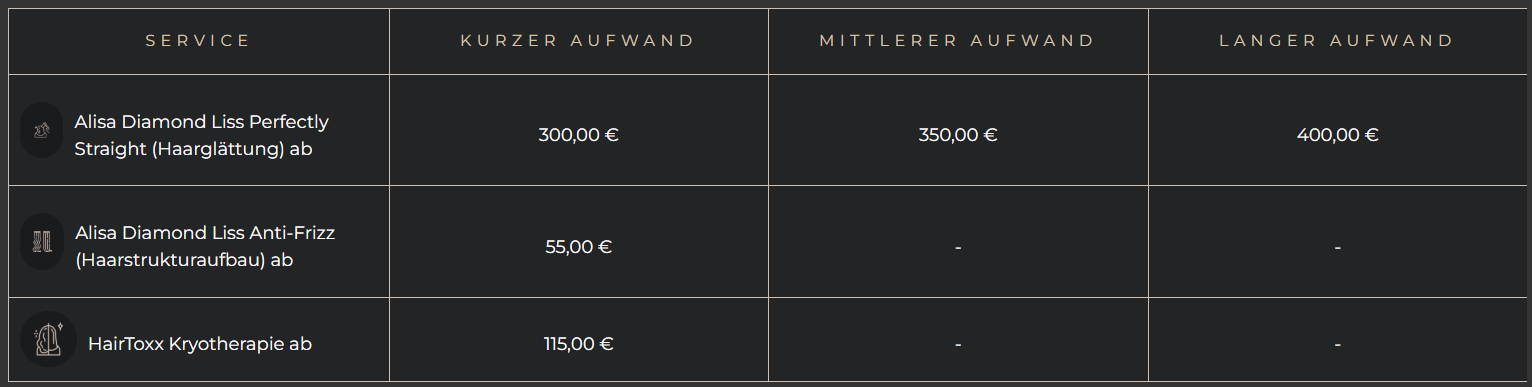Click Anti-Frizz langer Aufwand dash cell
1532x387 pixels.
point(1337,247)
